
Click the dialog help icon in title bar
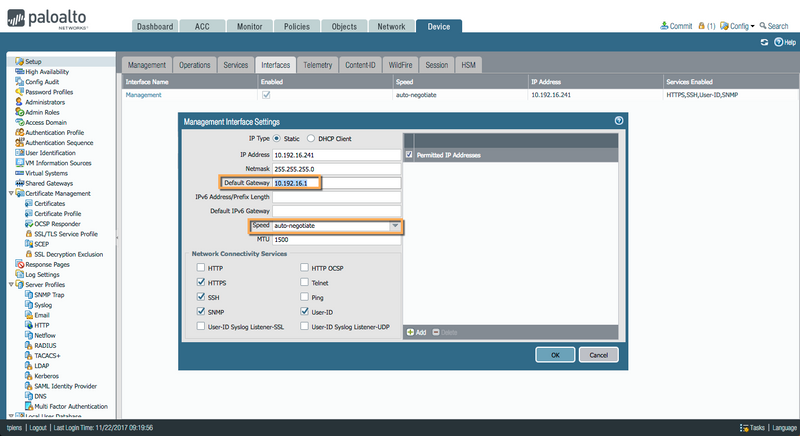point(619,121)
